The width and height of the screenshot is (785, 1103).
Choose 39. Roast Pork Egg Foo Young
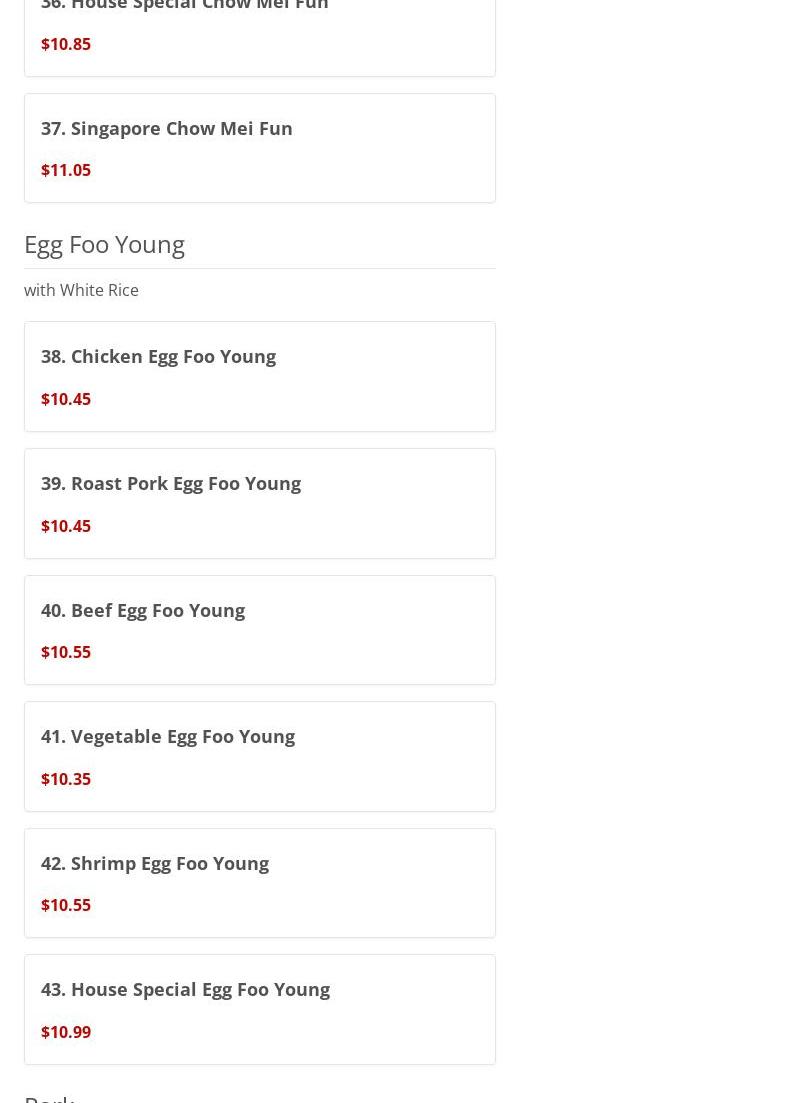pos(170,483)
